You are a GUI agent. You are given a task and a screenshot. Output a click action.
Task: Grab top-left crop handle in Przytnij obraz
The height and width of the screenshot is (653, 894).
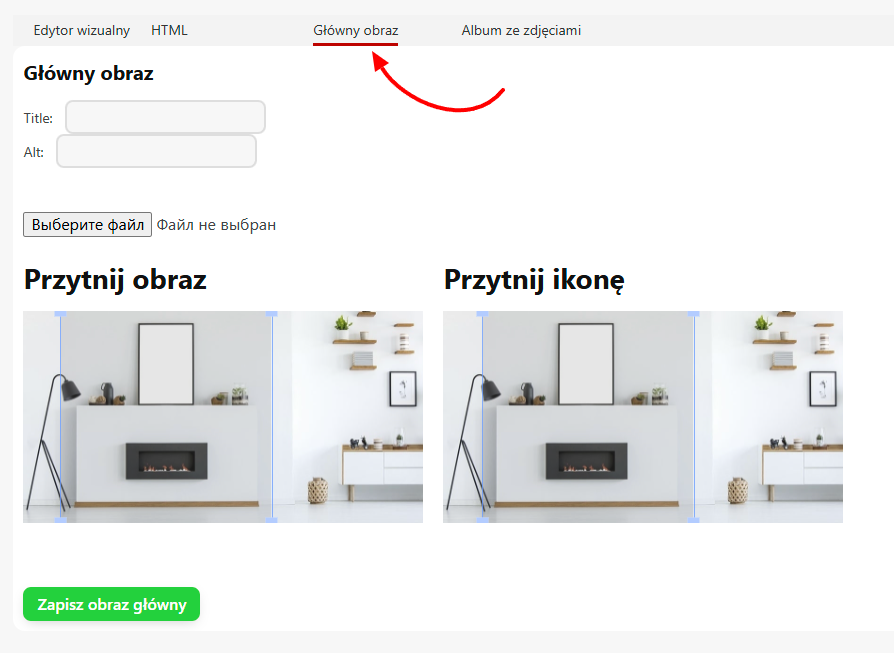pyautogui.click(x=60, y=314)
